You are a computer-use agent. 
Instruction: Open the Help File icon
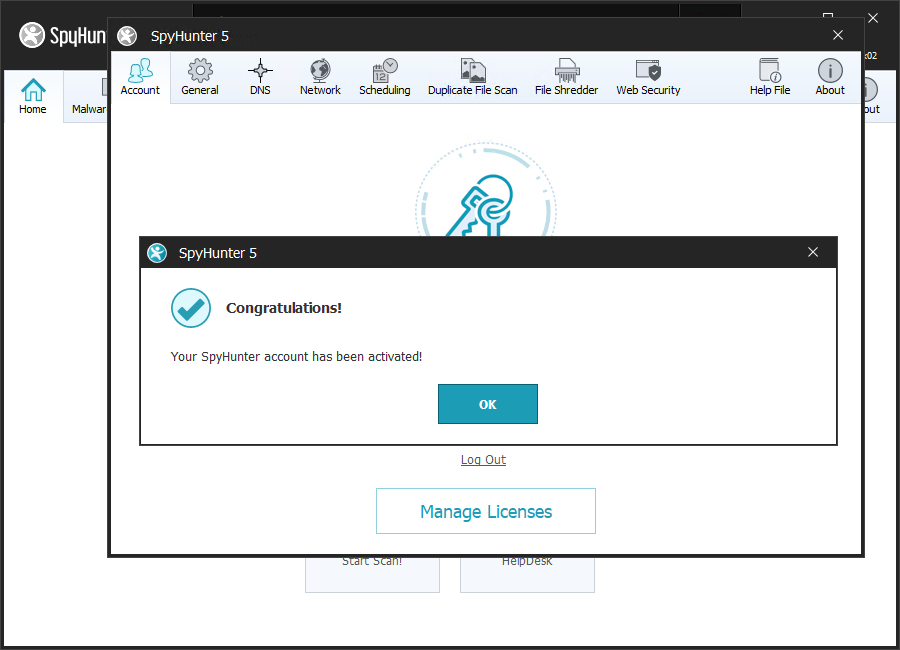[769, 77]
